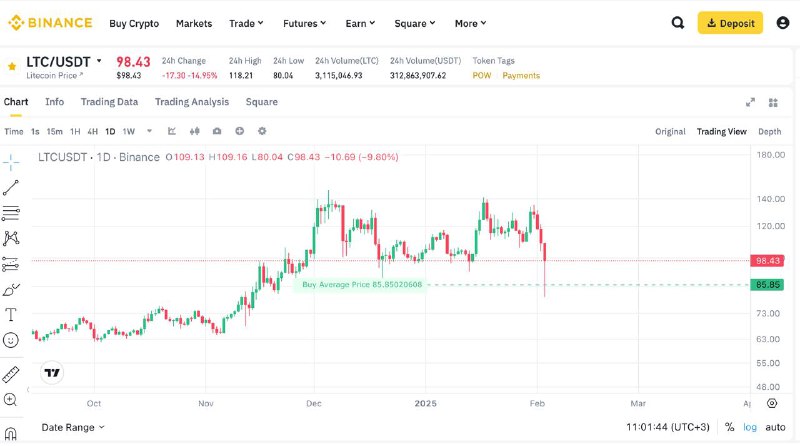Open the emoji icons tool

(11, 340)
